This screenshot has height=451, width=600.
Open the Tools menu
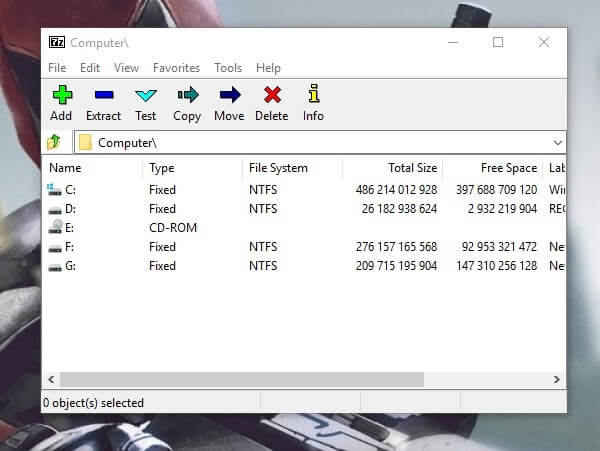pyautogui.click(x=228, y=68)
